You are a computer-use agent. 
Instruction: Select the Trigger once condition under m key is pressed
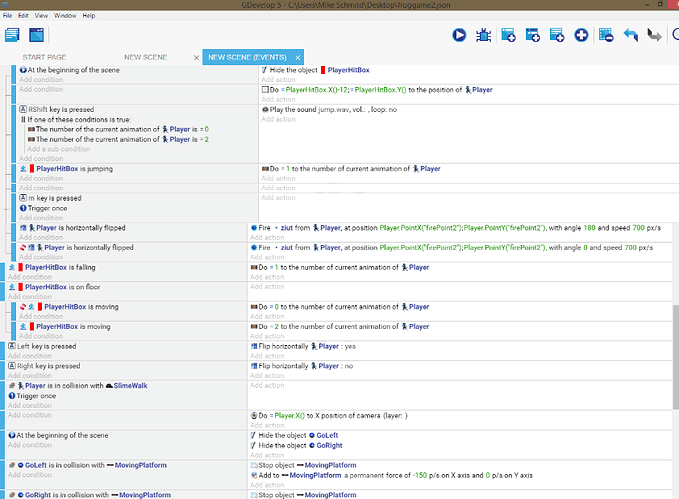point(43,208)
